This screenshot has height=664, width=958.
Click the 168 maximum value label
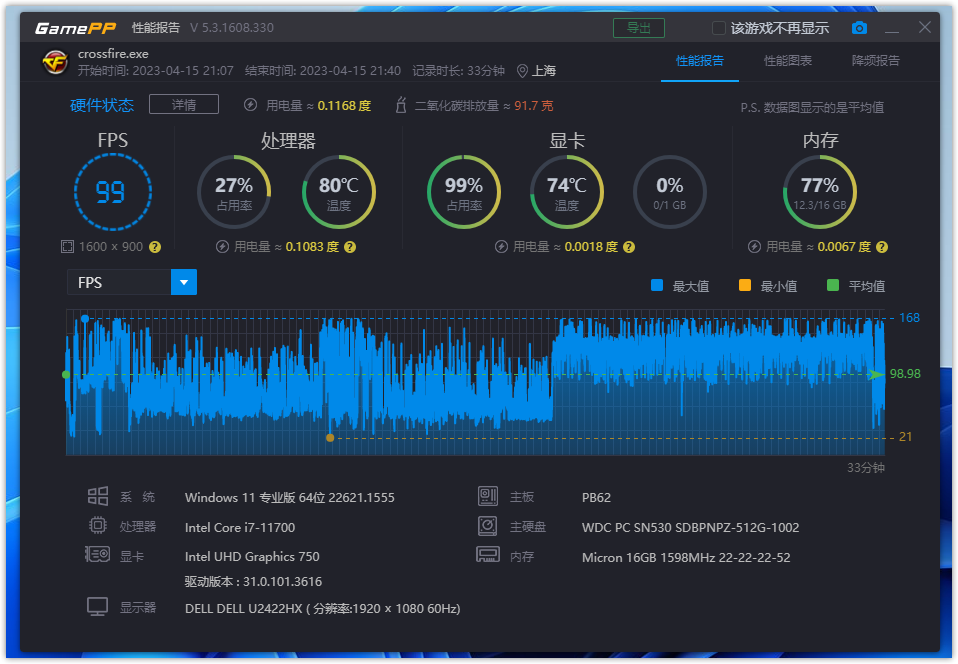[909, 318]
